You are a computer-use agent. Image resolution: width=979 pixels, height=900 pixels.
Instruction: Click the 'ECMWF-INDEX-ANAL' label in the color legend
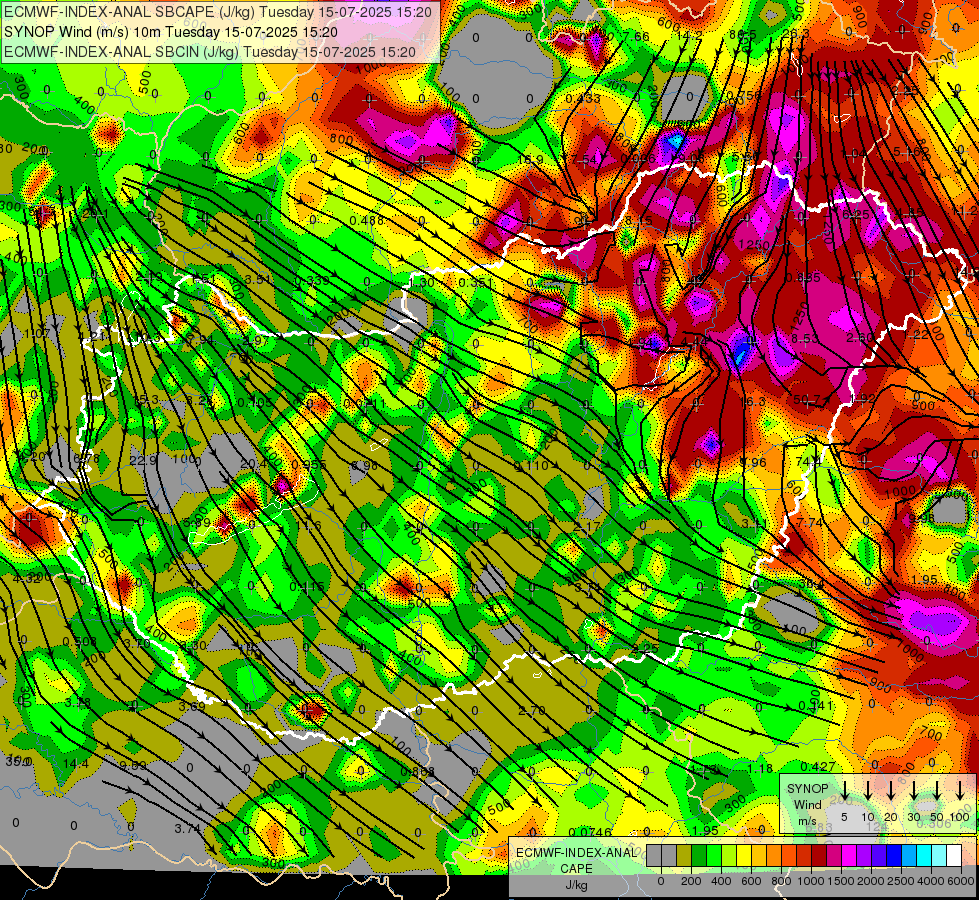click(x=576, y=853)
